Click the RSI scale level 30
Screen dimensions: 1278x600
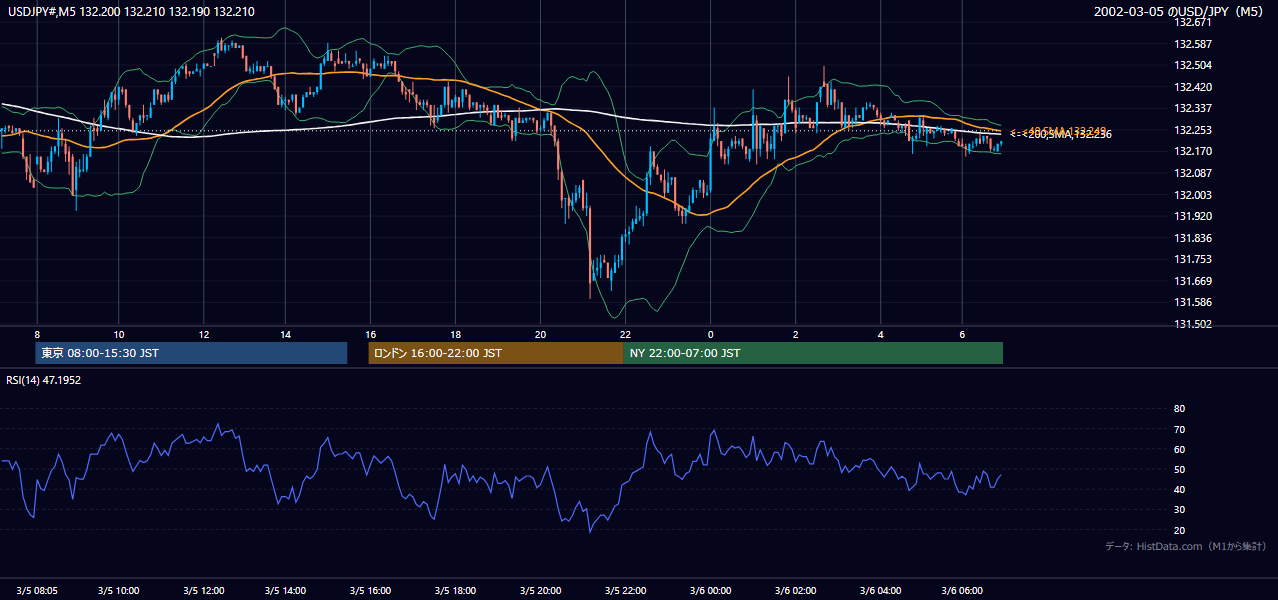pos(1179,510)
